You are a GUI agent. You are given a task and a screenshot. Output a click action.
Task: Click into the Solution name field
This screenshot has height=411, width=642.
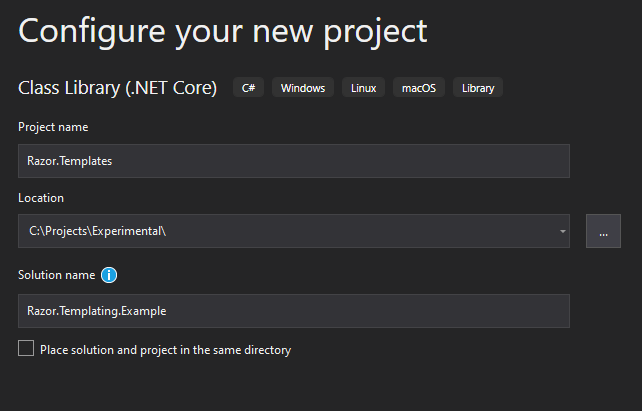pos(294,311)
